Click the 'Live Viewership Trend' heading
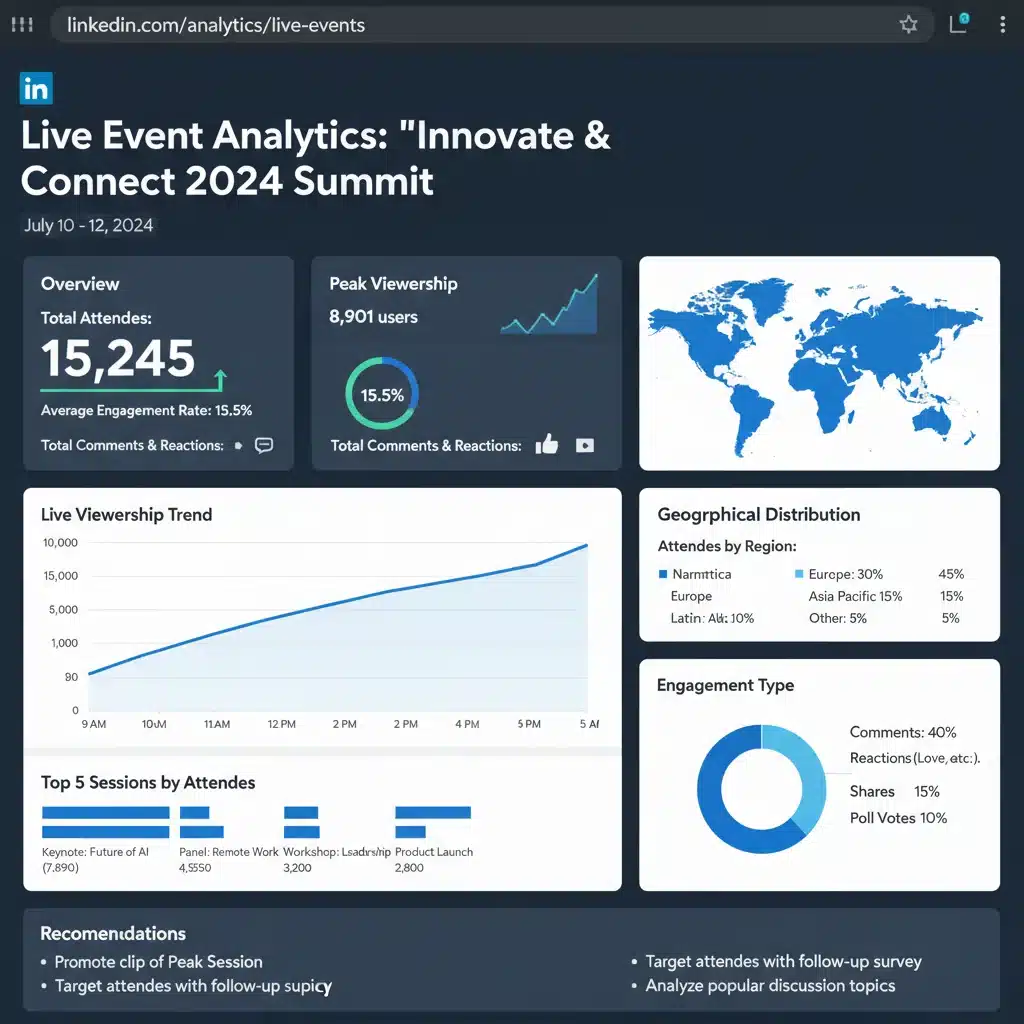The width and height of the screenshot is (1024, 1024). click(126, 515)
